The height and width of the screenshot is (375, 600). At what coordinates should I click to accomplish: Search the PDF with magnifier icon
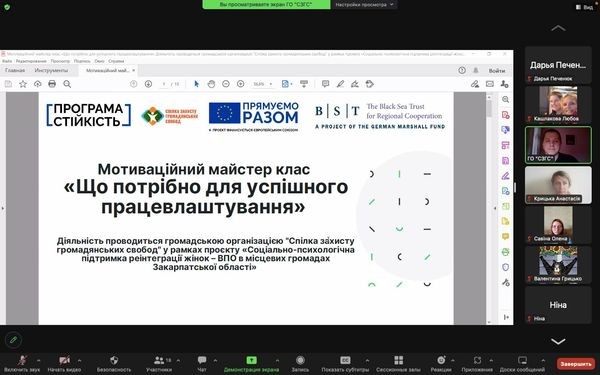tap(67, 84)
